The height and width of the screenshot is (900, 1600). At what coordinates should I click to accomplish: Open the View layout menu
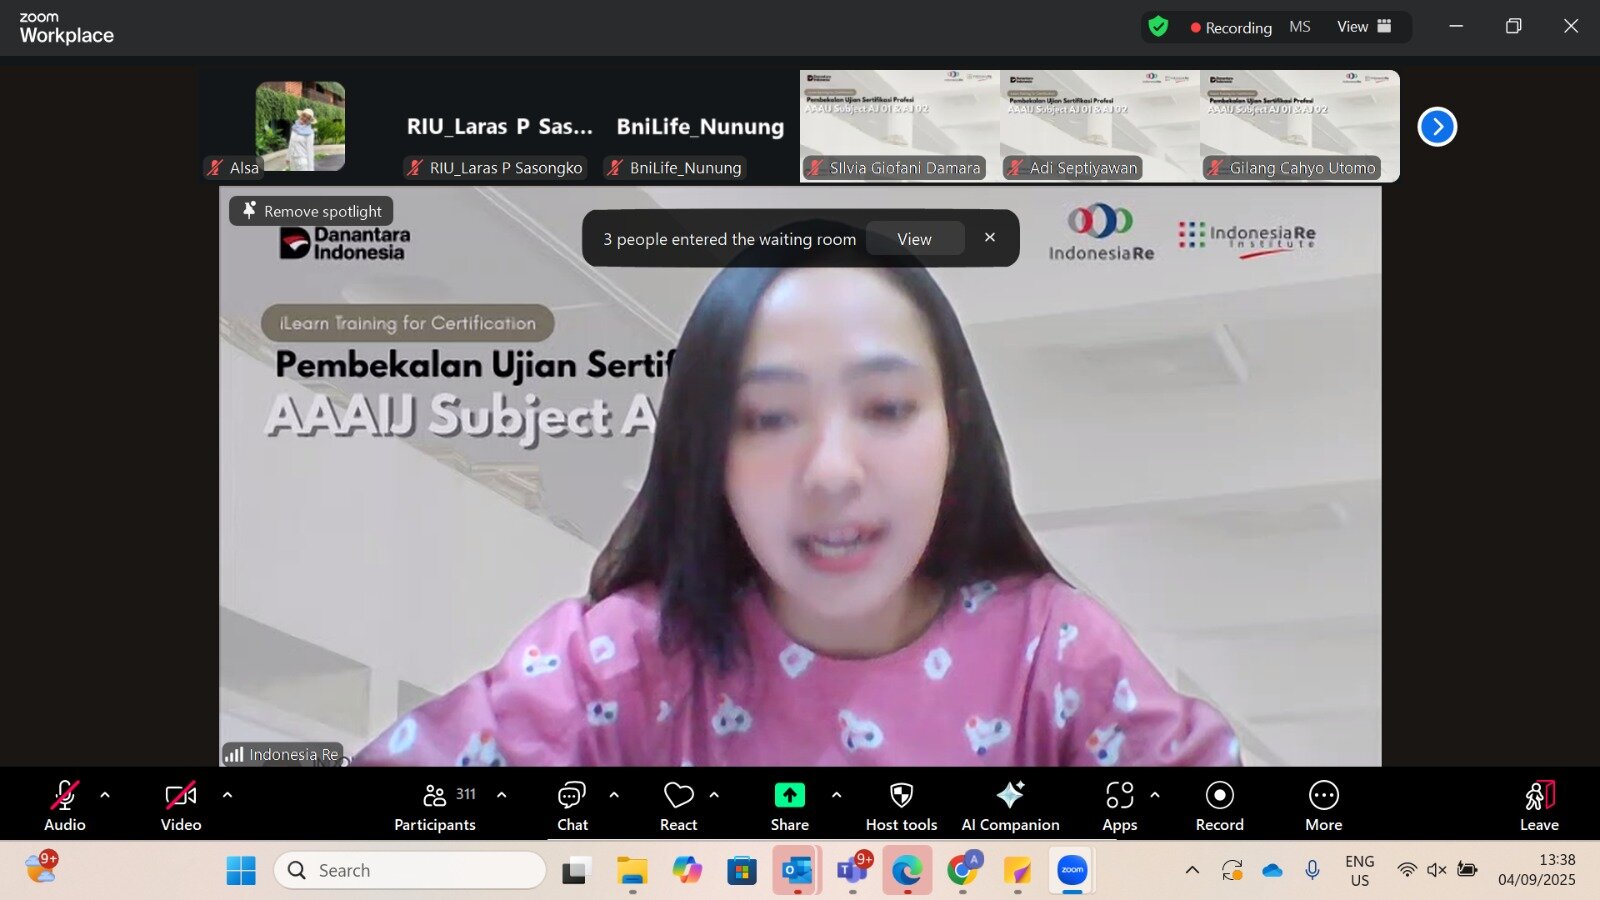1364,27
